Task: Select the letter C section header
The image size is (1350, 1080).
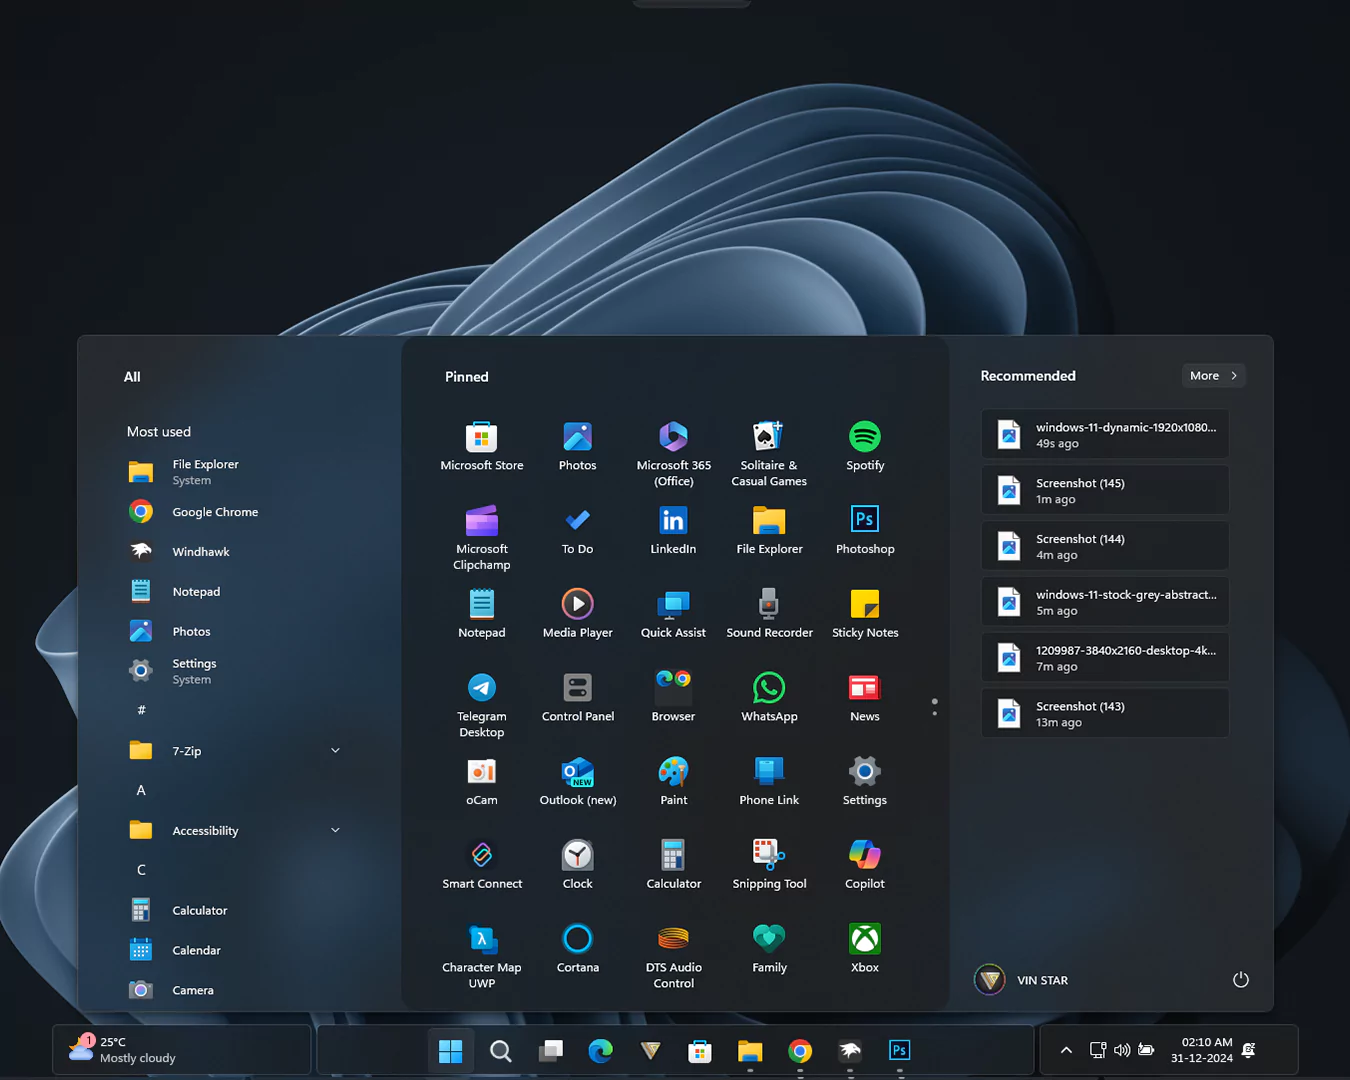Action: pos(141,870)
